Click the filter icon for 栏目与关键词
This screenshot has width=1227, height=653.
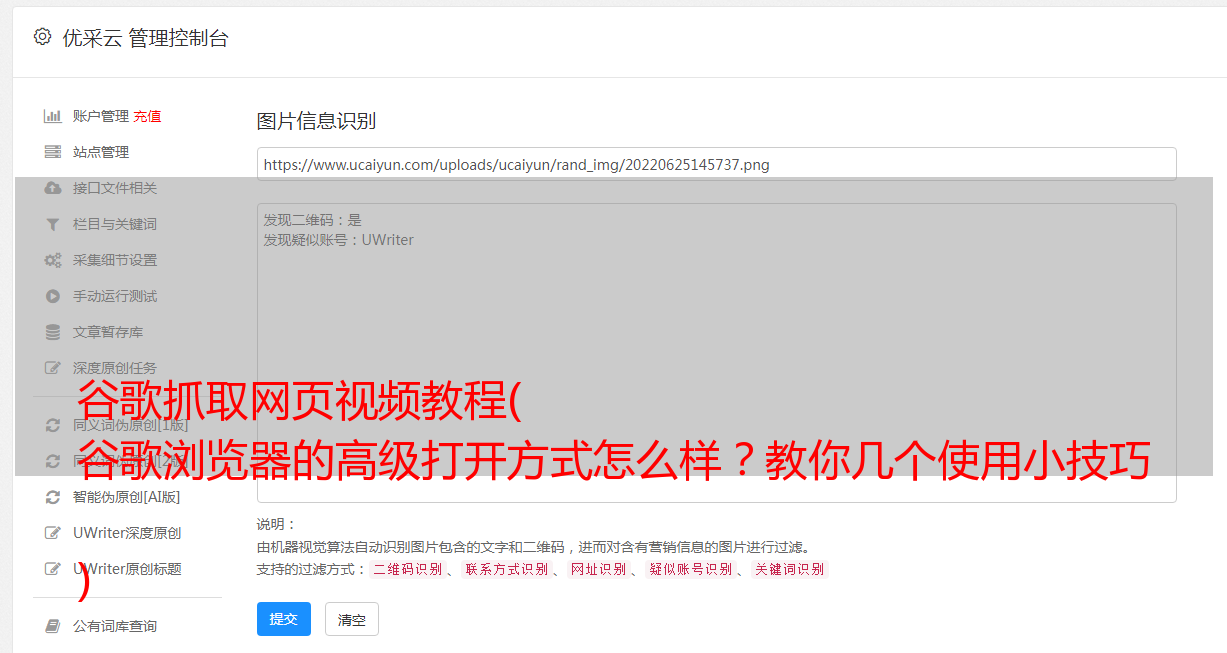coord(53,224)
